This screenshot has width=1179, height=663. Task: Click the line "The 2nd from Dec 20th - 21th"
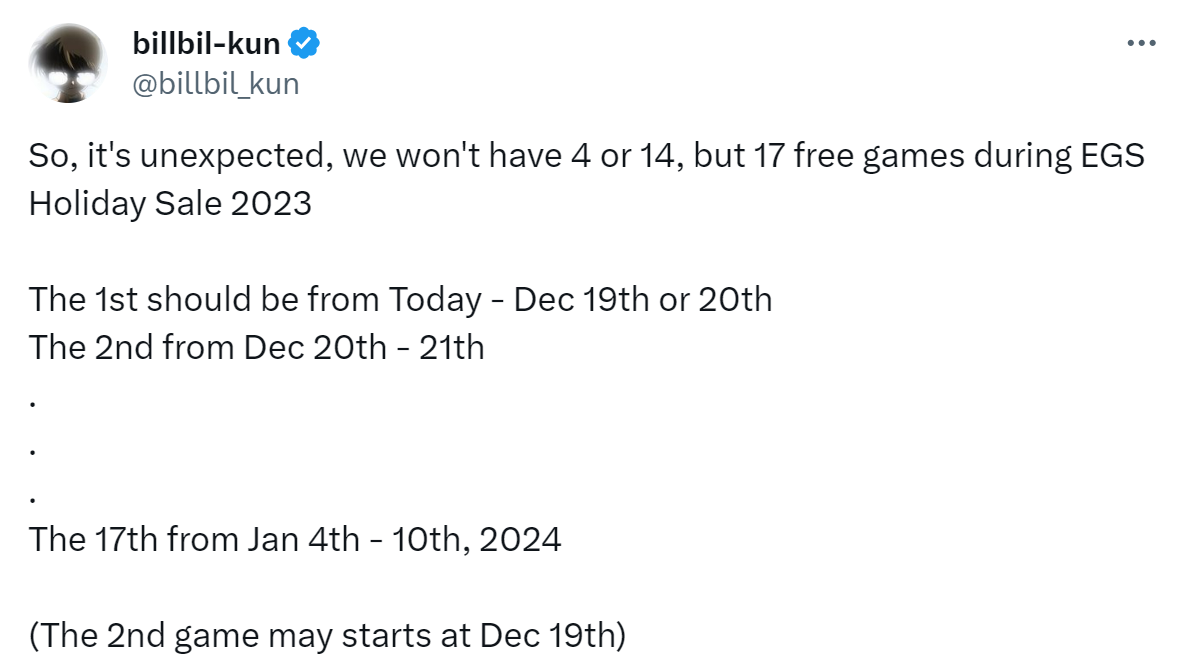[x=256, y=347]
